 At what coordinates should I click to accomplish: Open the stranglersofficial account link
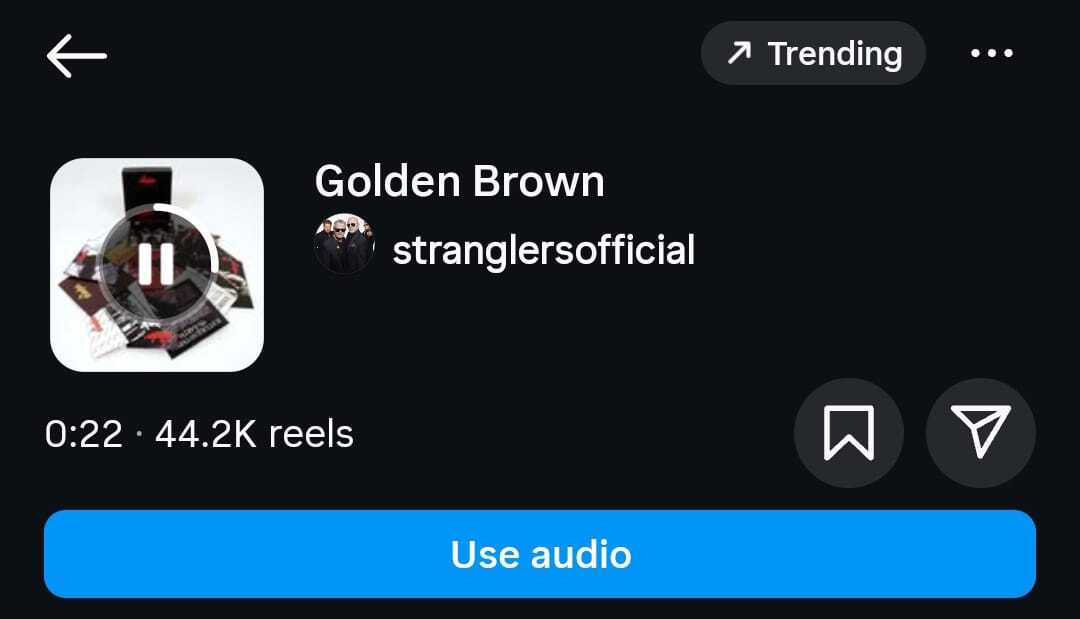click(543, 250)
